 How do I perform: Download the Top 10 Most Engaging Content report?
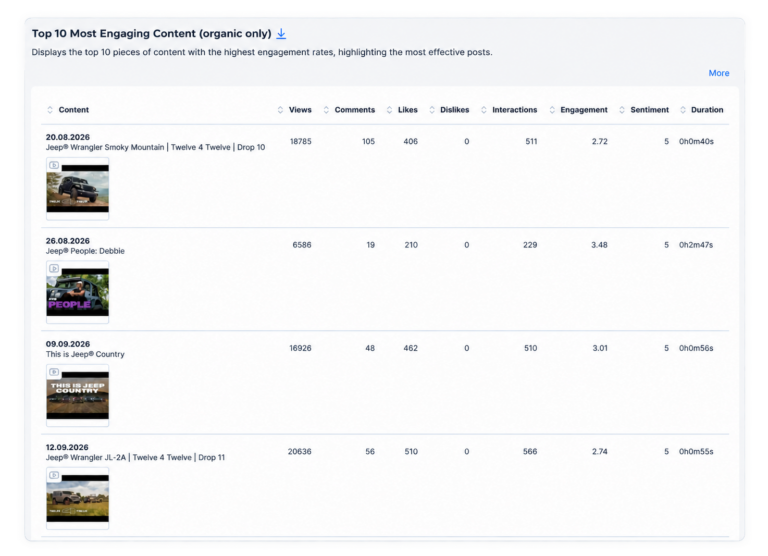coord(281,34)
